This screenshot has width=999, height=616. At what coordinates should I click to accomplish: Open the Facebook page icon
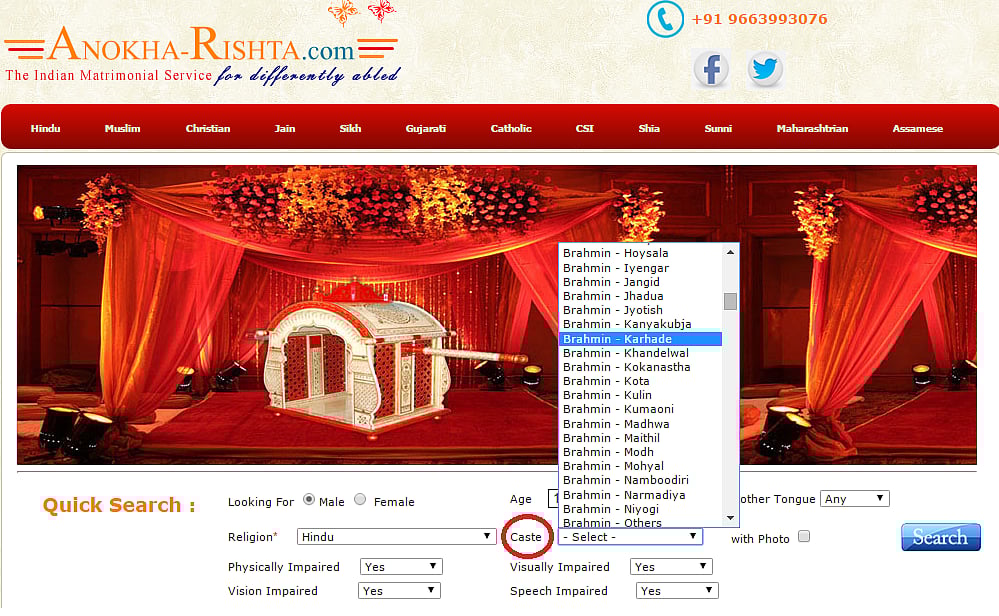(711, 70)
